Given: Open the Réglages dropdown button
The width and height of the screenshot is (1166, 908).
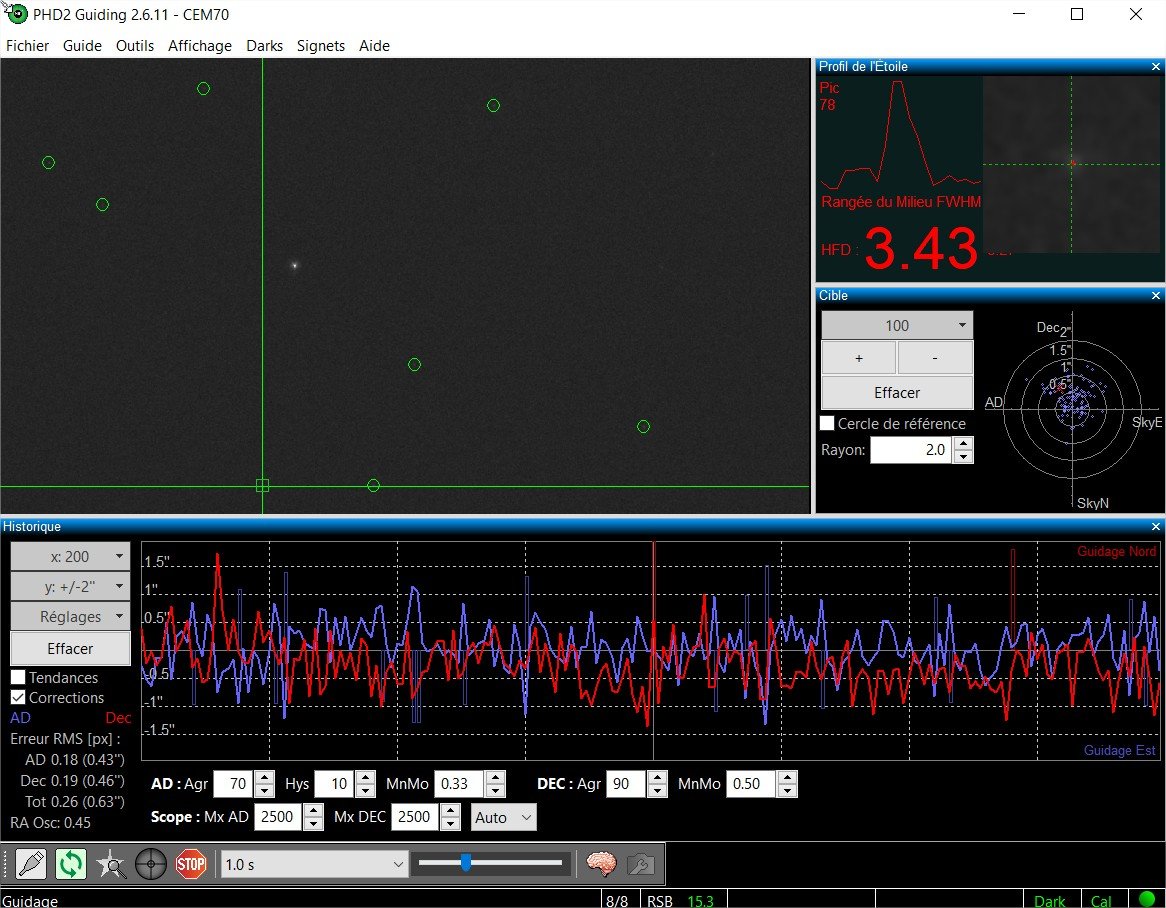Looking at the screenshot, I should 71,616.
